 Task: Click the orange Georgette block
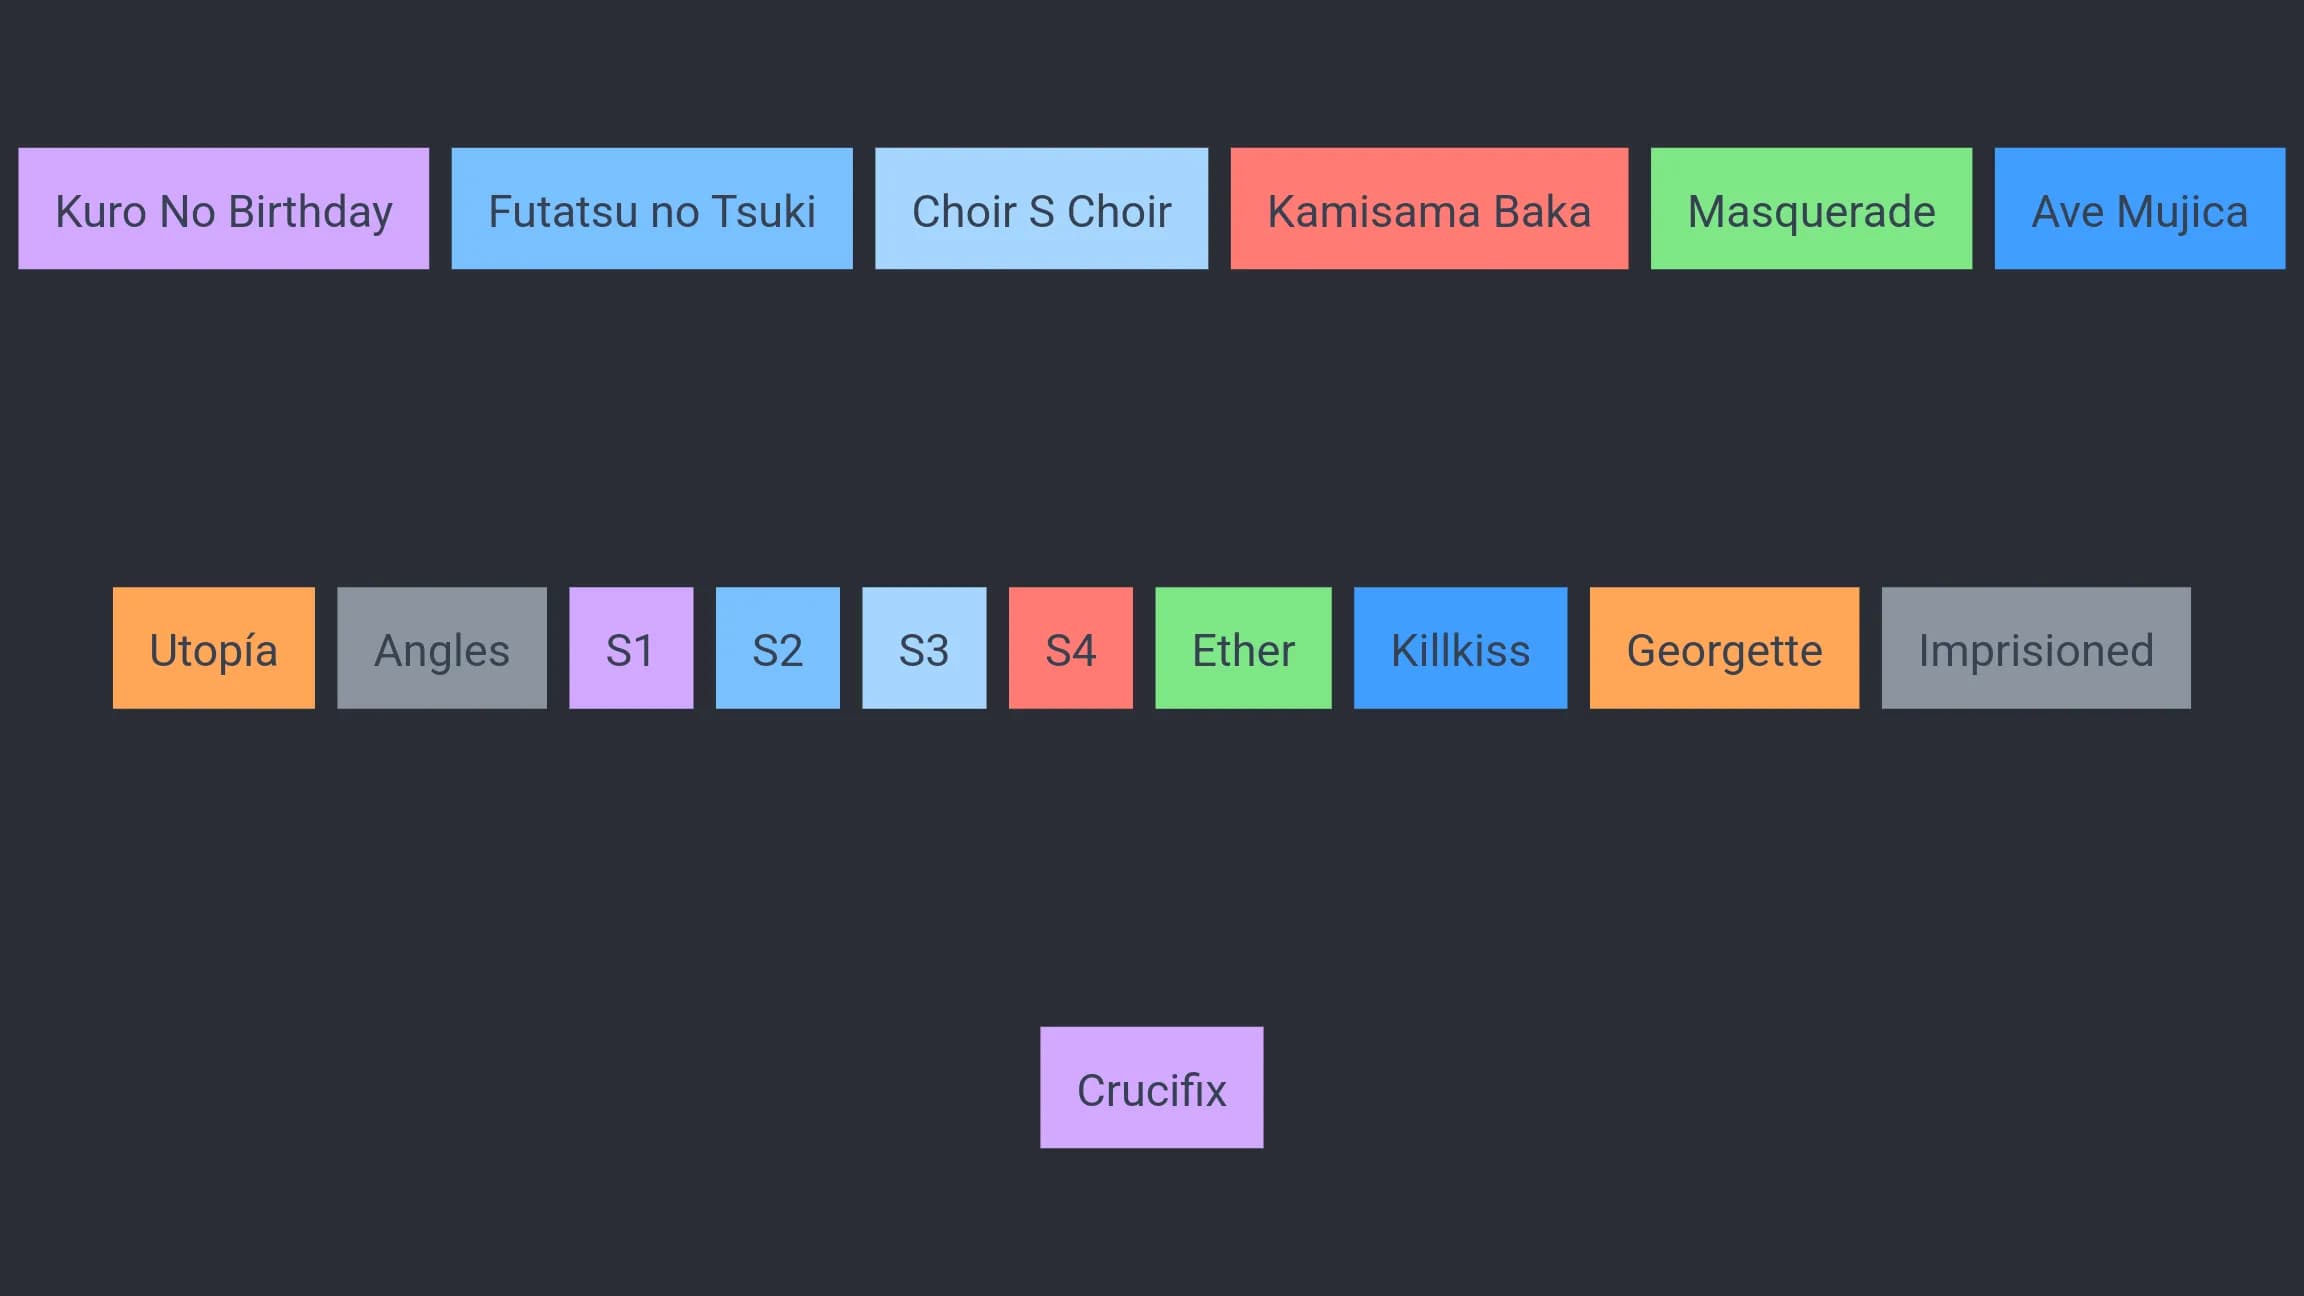[1724, 648]
